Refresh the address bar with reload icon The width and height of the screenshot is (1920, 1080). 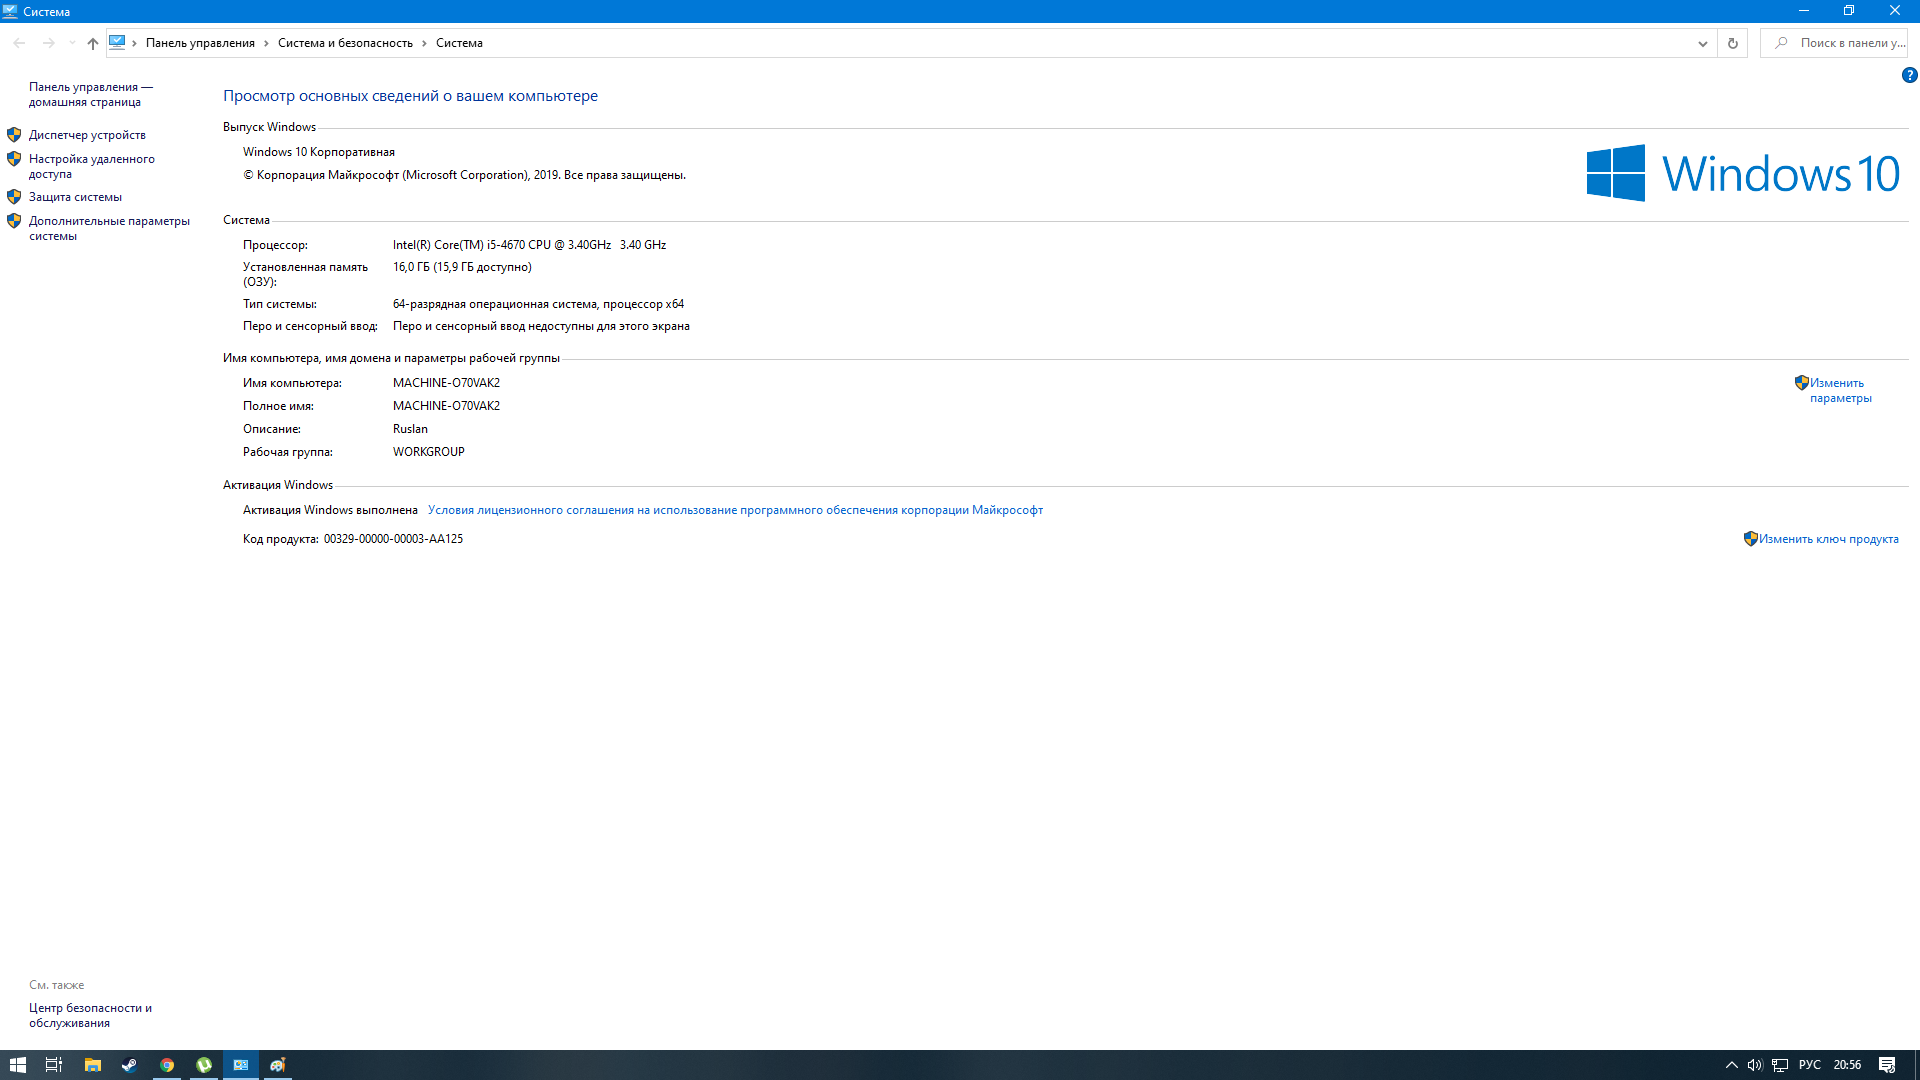pyautogui.click(x=1733, y=43)
